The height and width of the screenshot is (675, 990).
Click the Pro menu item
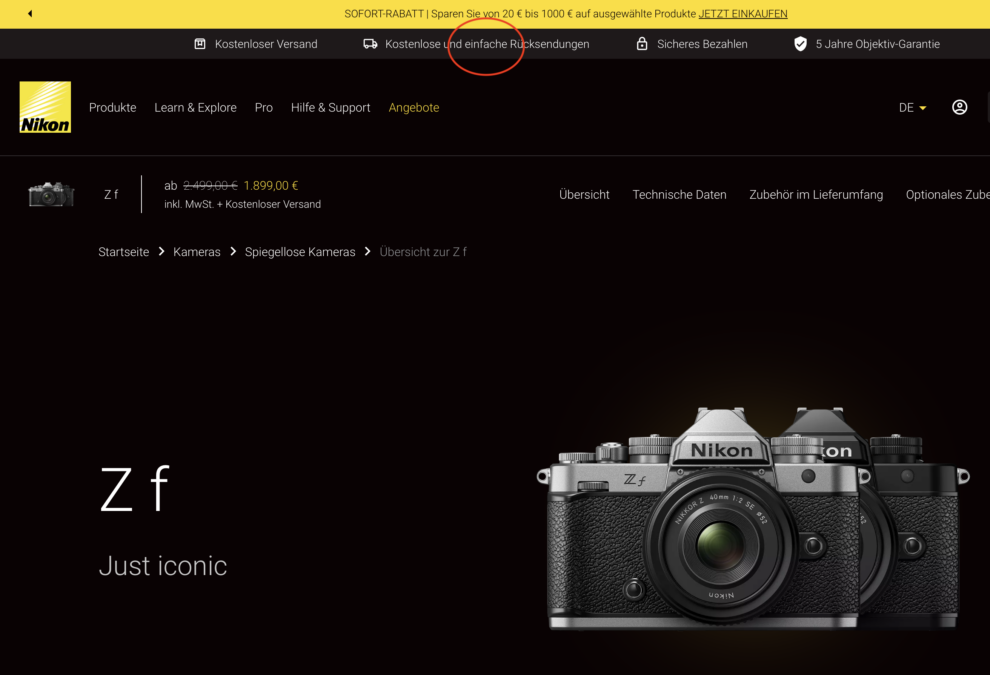pyautogui.click(x=263, y=108)
